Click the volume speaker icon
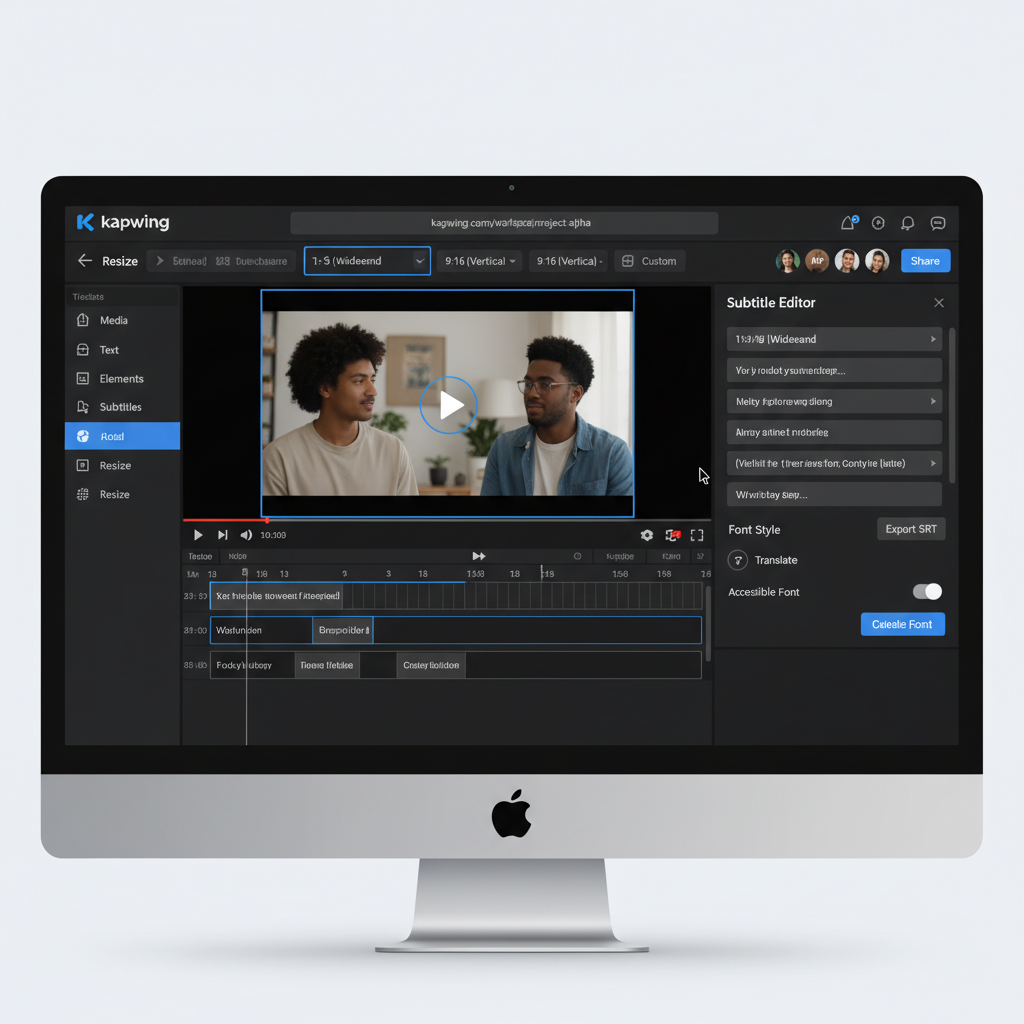1024x1024 pixels. [x=246, y=535]
